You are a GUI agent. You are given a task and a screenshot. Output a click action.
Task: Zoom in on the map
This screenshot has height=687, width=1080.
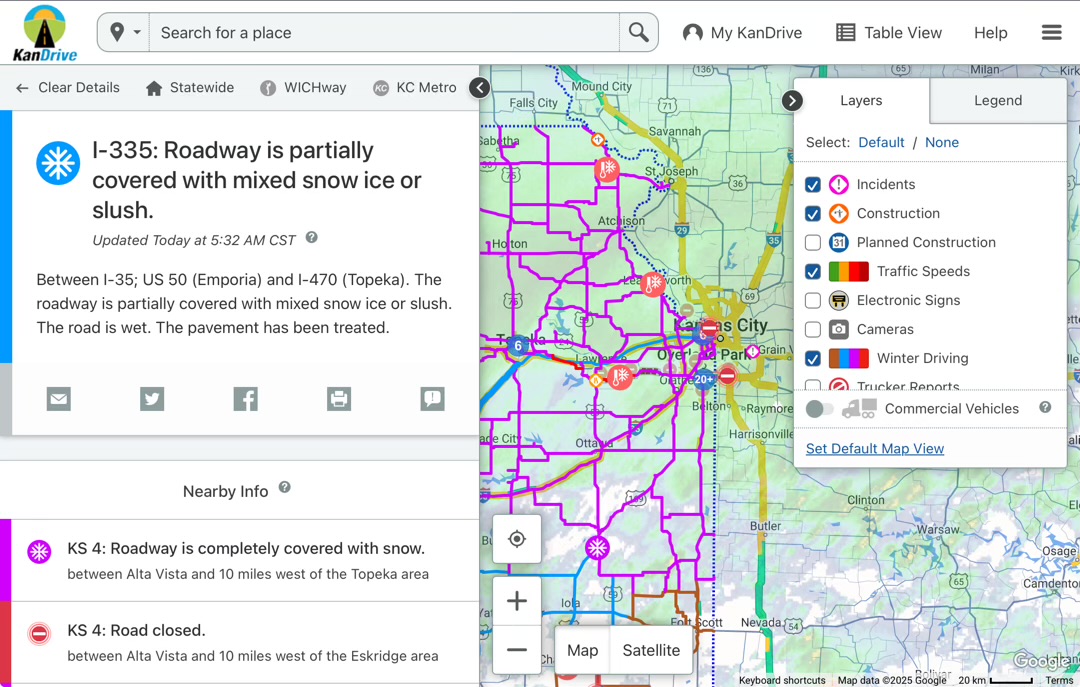(x=517, y=601)
